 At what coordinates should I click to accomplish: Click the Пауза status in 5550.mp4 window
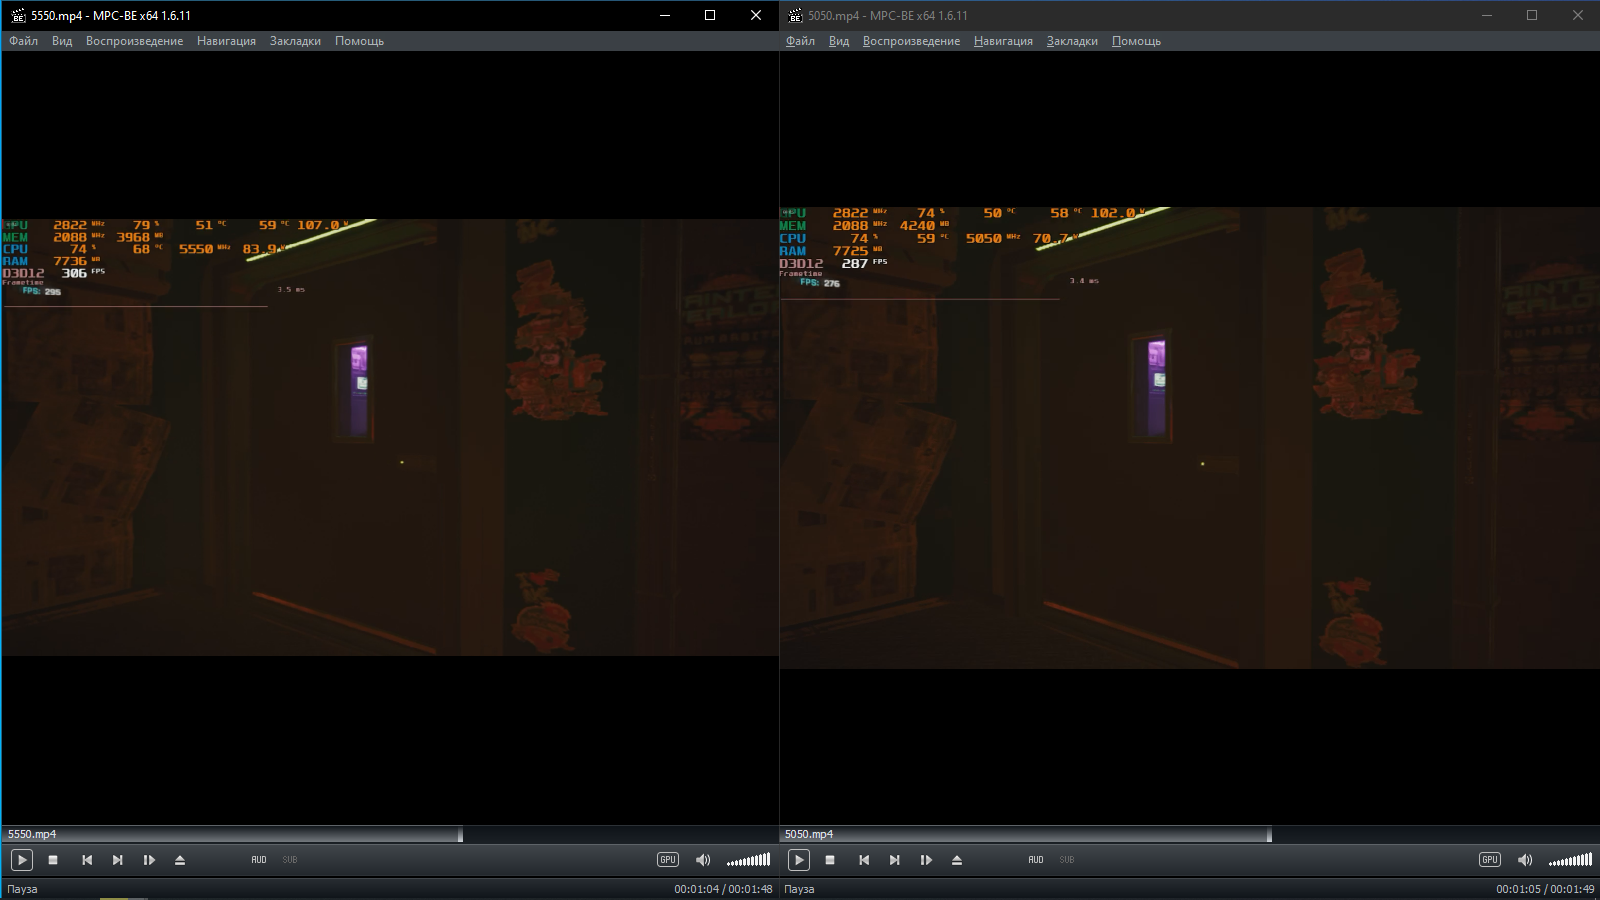click(22, 889)
